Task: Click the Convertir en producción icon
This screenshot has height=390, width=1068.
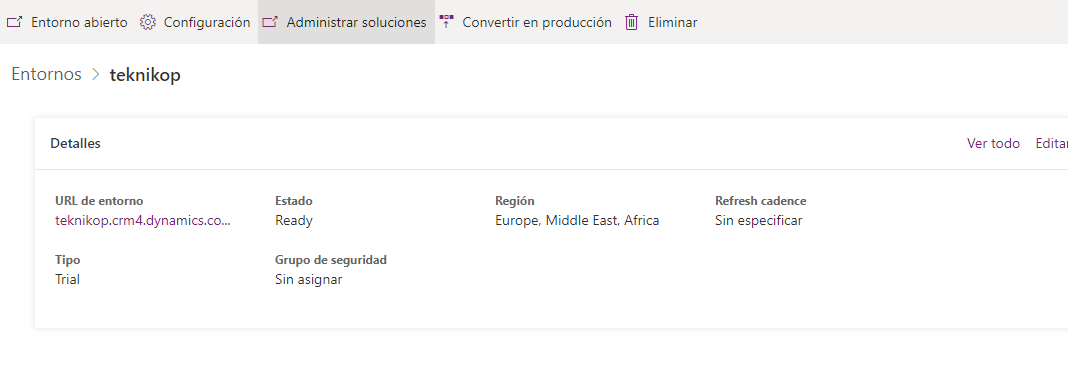Action: pyautogui.click(x=447, y=22)
